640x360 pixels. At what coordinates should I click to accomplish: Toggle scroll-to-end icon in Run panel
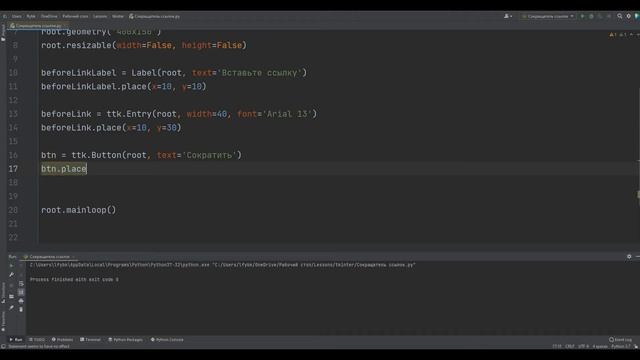click(21, 292)
